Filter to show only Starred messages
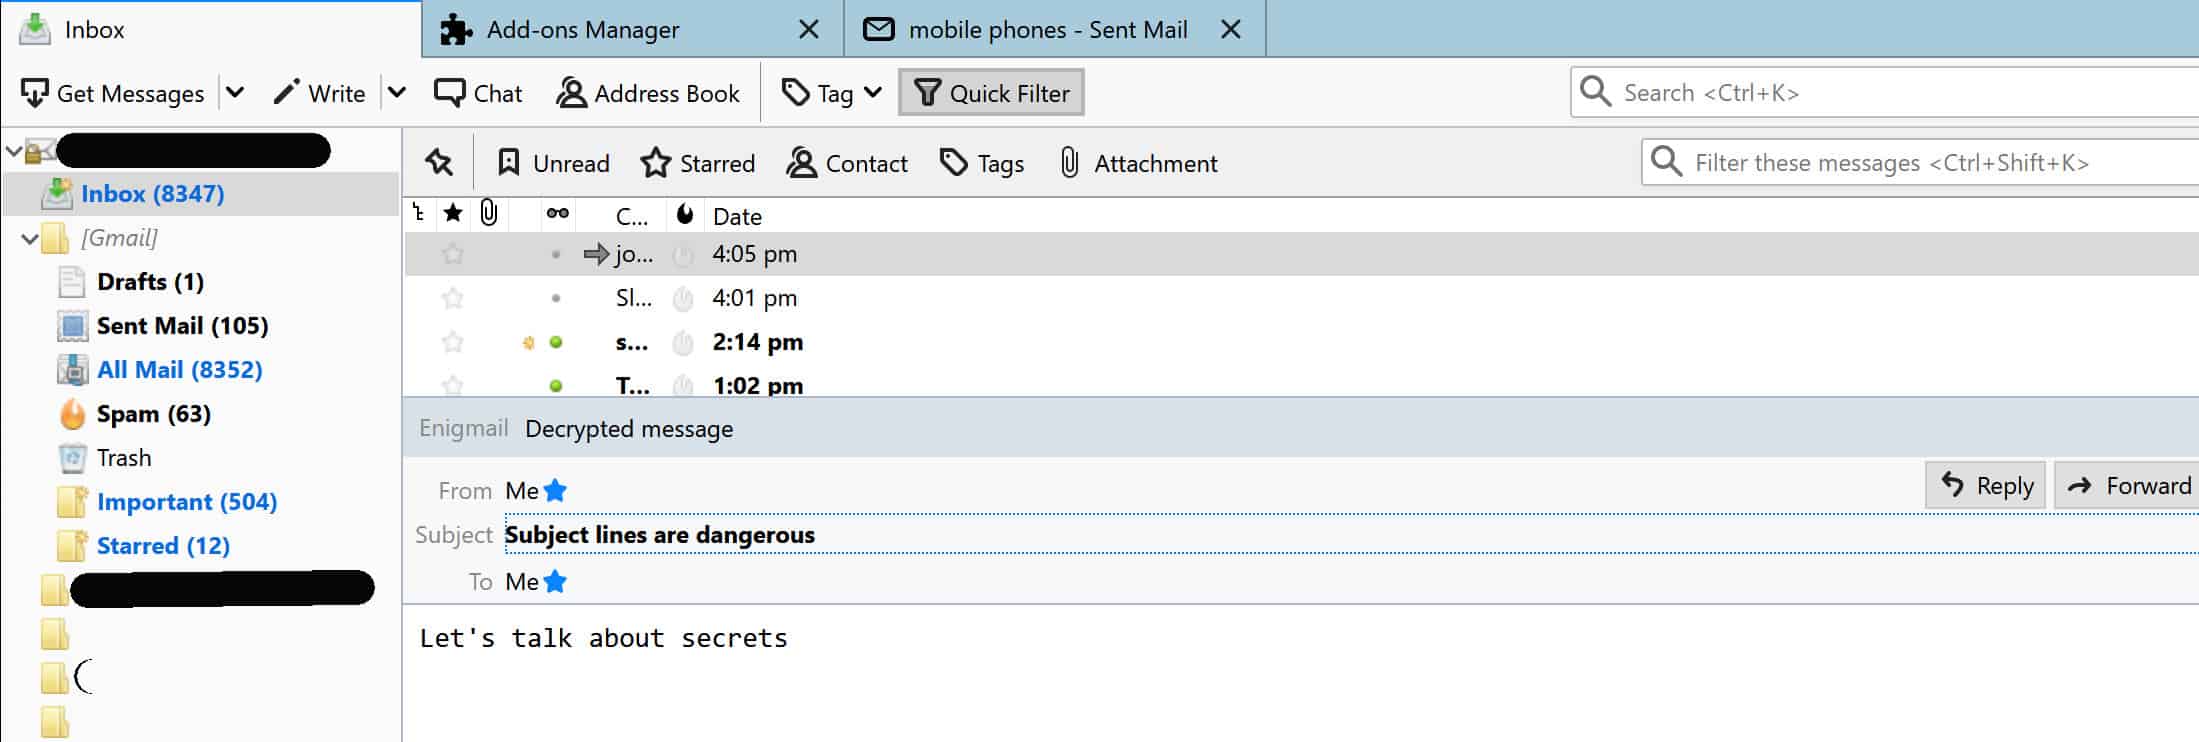The image size is (2199, 742). [698, 163]
